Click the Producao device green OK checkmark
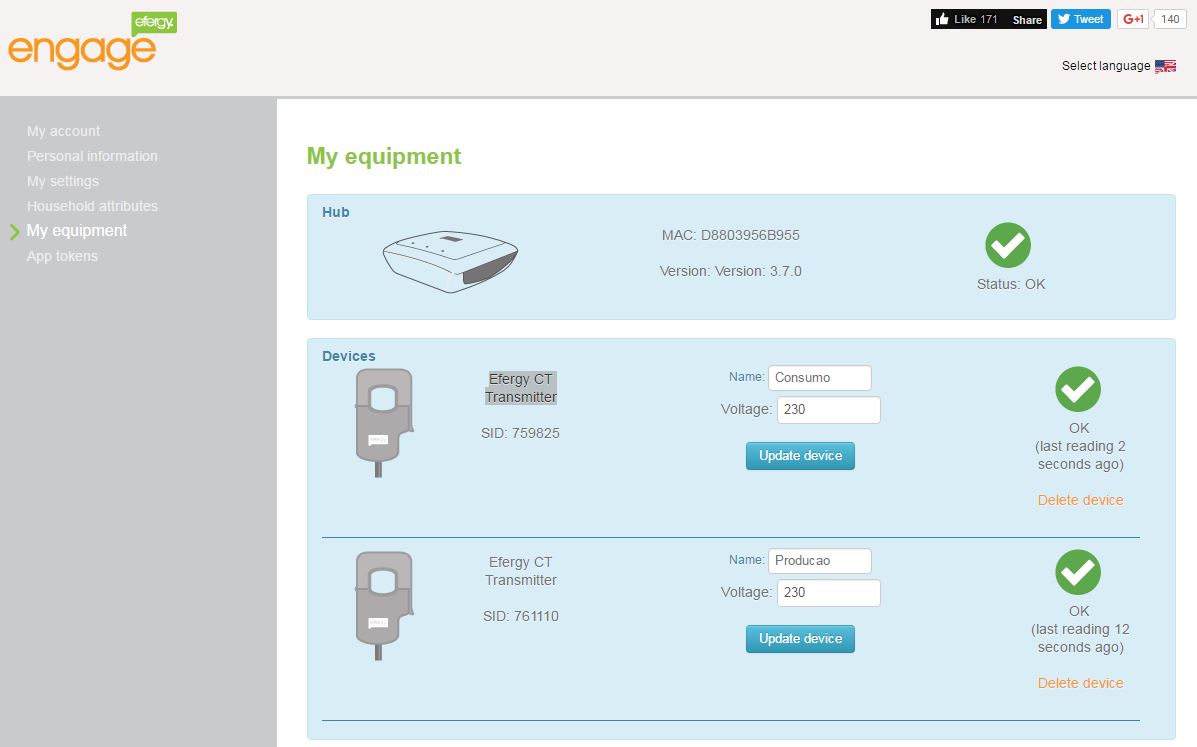Viewport: 1197px width, 747px height. click(1078, 572)
